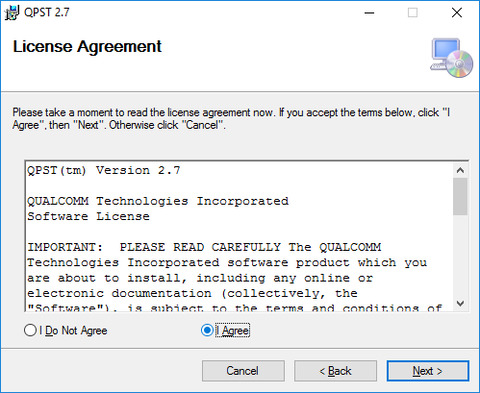Minimize the QPST 2.7 installer window
Image resolution: width=480 pixels, height=393 pixels.
pyautogui.click(x=369, y=13)
